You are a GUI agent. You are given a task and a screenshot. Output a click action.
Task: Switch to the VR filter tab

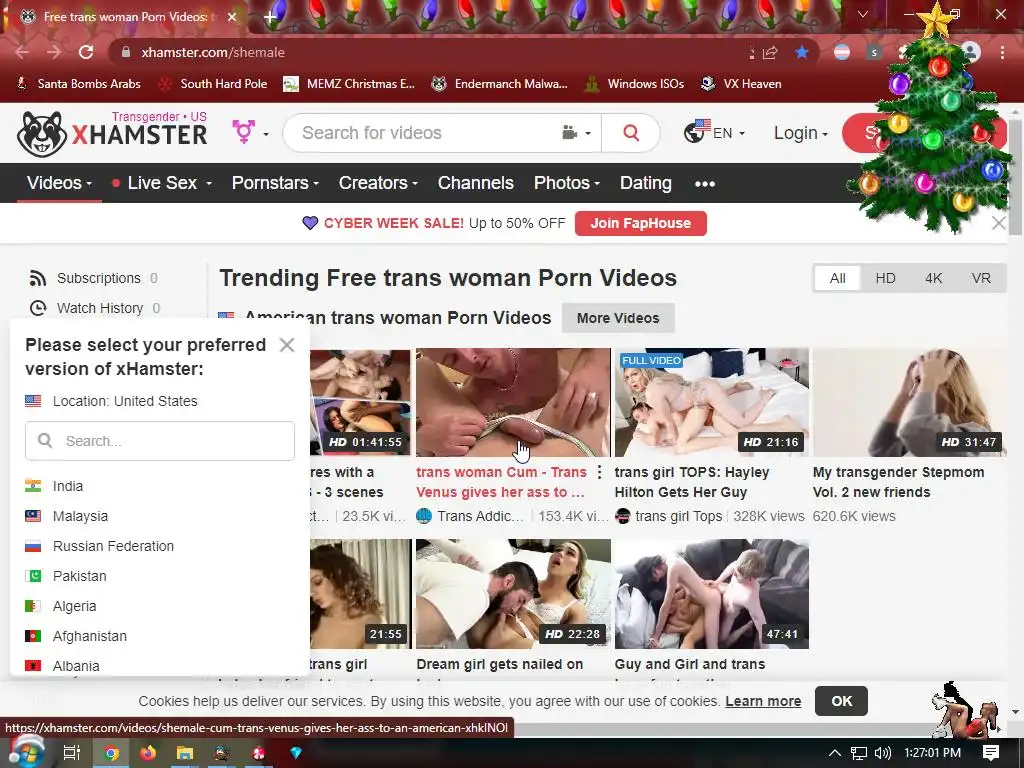(981, 278)
